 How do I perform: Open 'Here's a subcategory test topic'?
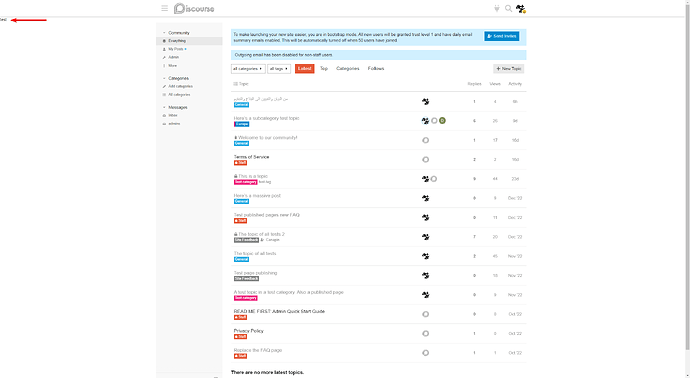click(x=266, y=118)
